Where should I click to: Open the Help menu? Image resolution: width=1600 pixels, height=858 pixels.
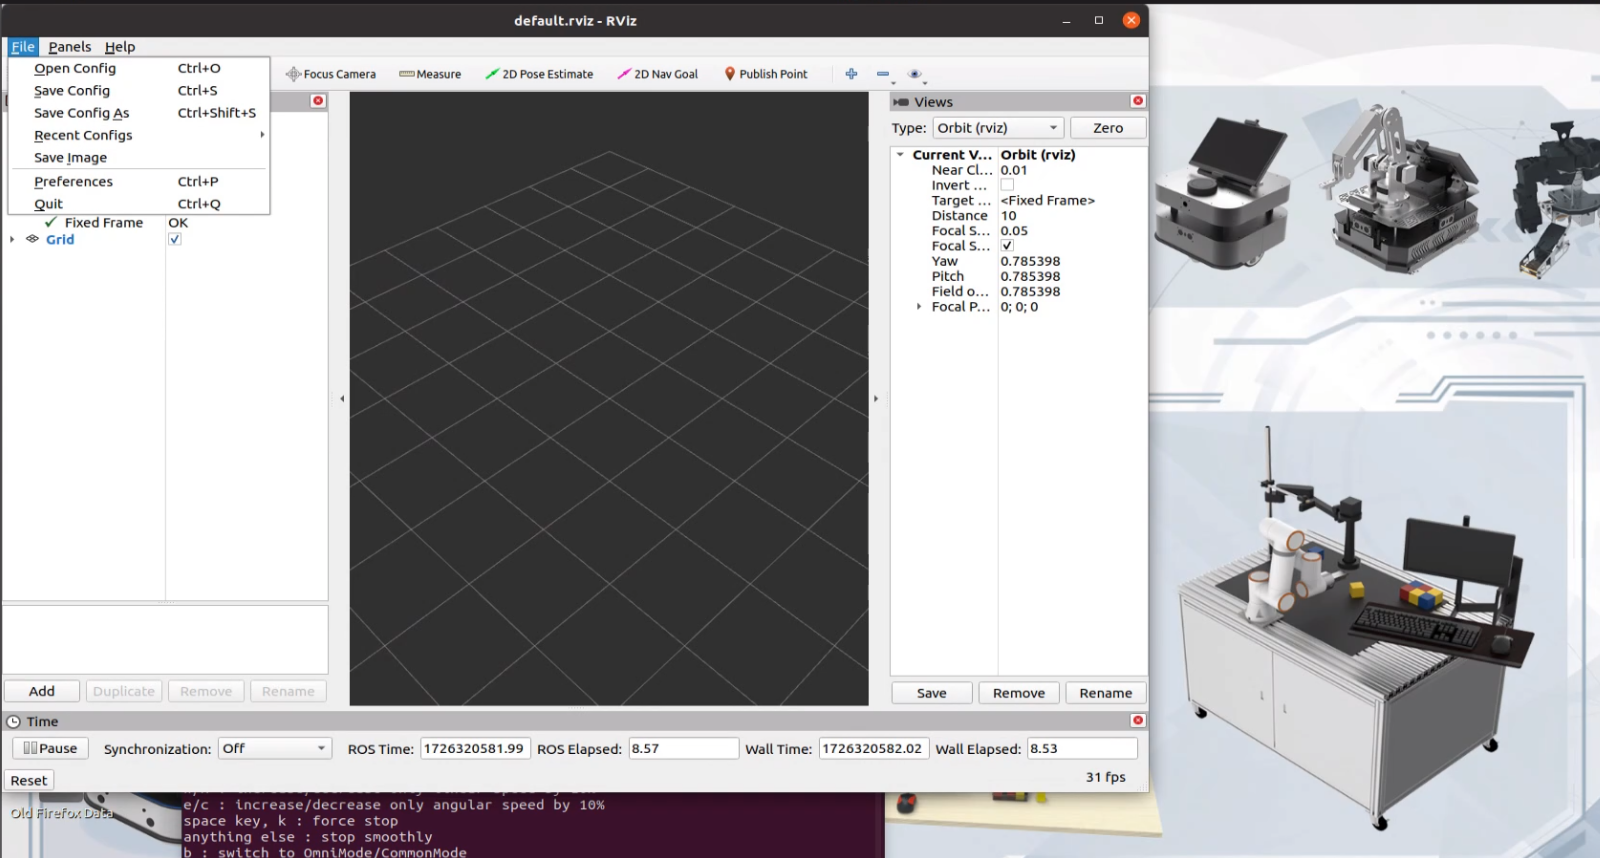(120, 47)
